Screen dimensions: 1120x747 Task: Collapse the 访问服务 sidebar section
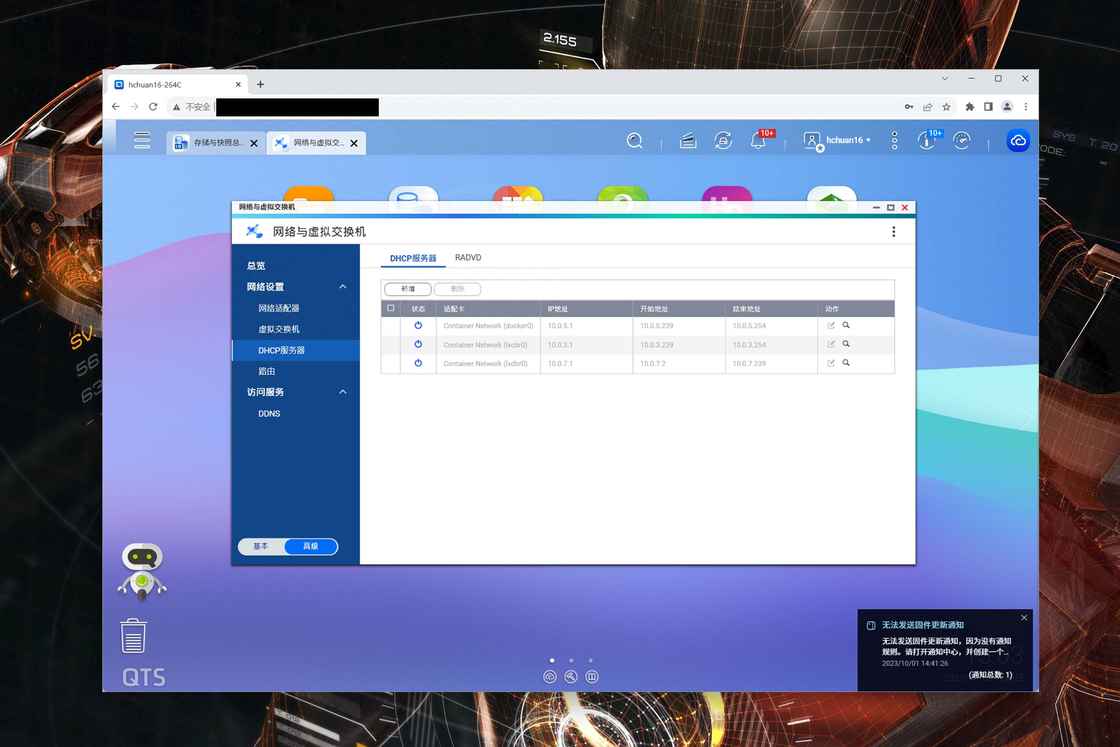[342, 392]
